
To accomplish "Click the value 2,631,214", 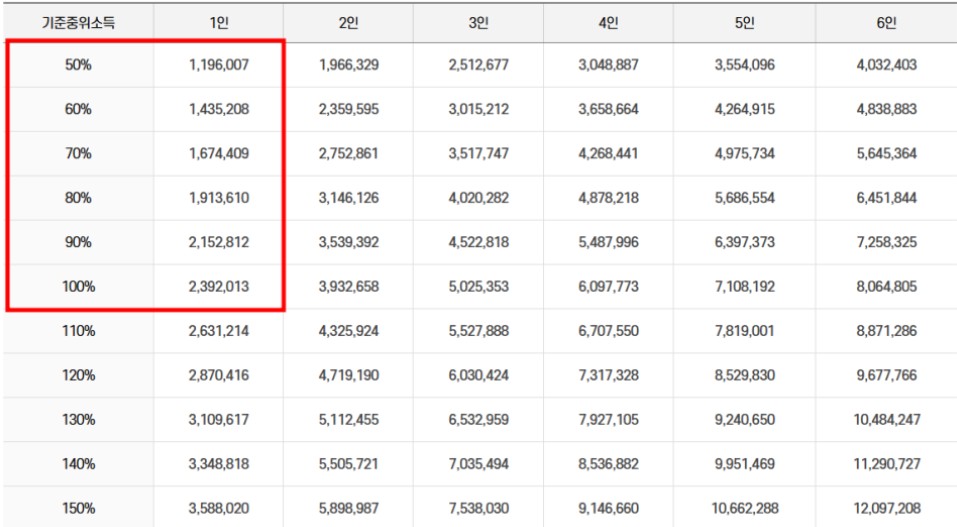I will point(218,331).
